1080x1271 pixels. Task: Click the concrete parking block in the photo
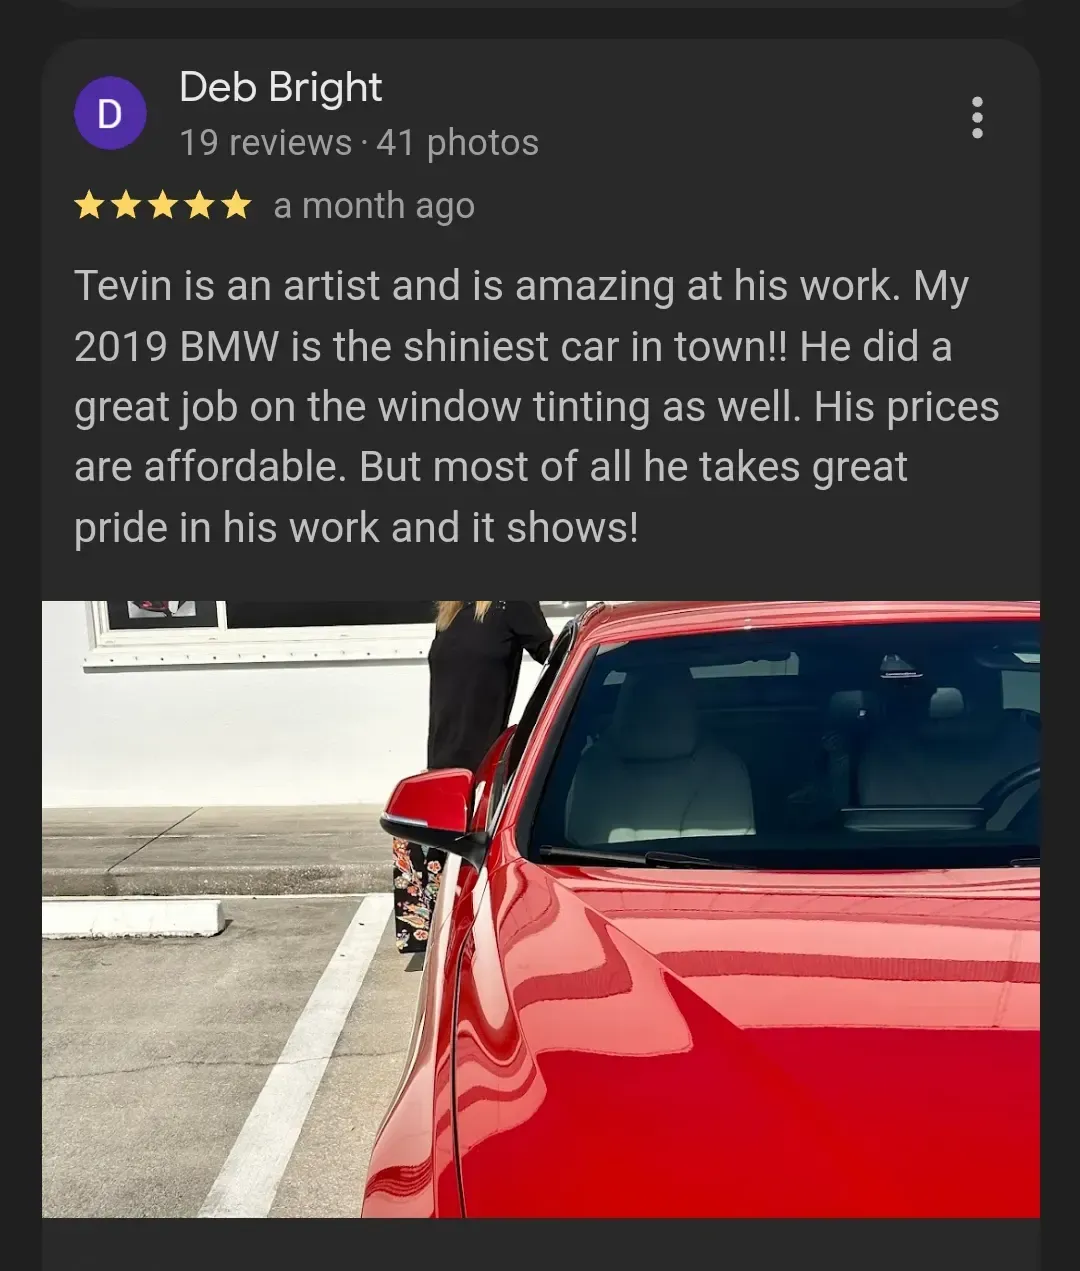(133, 918)
